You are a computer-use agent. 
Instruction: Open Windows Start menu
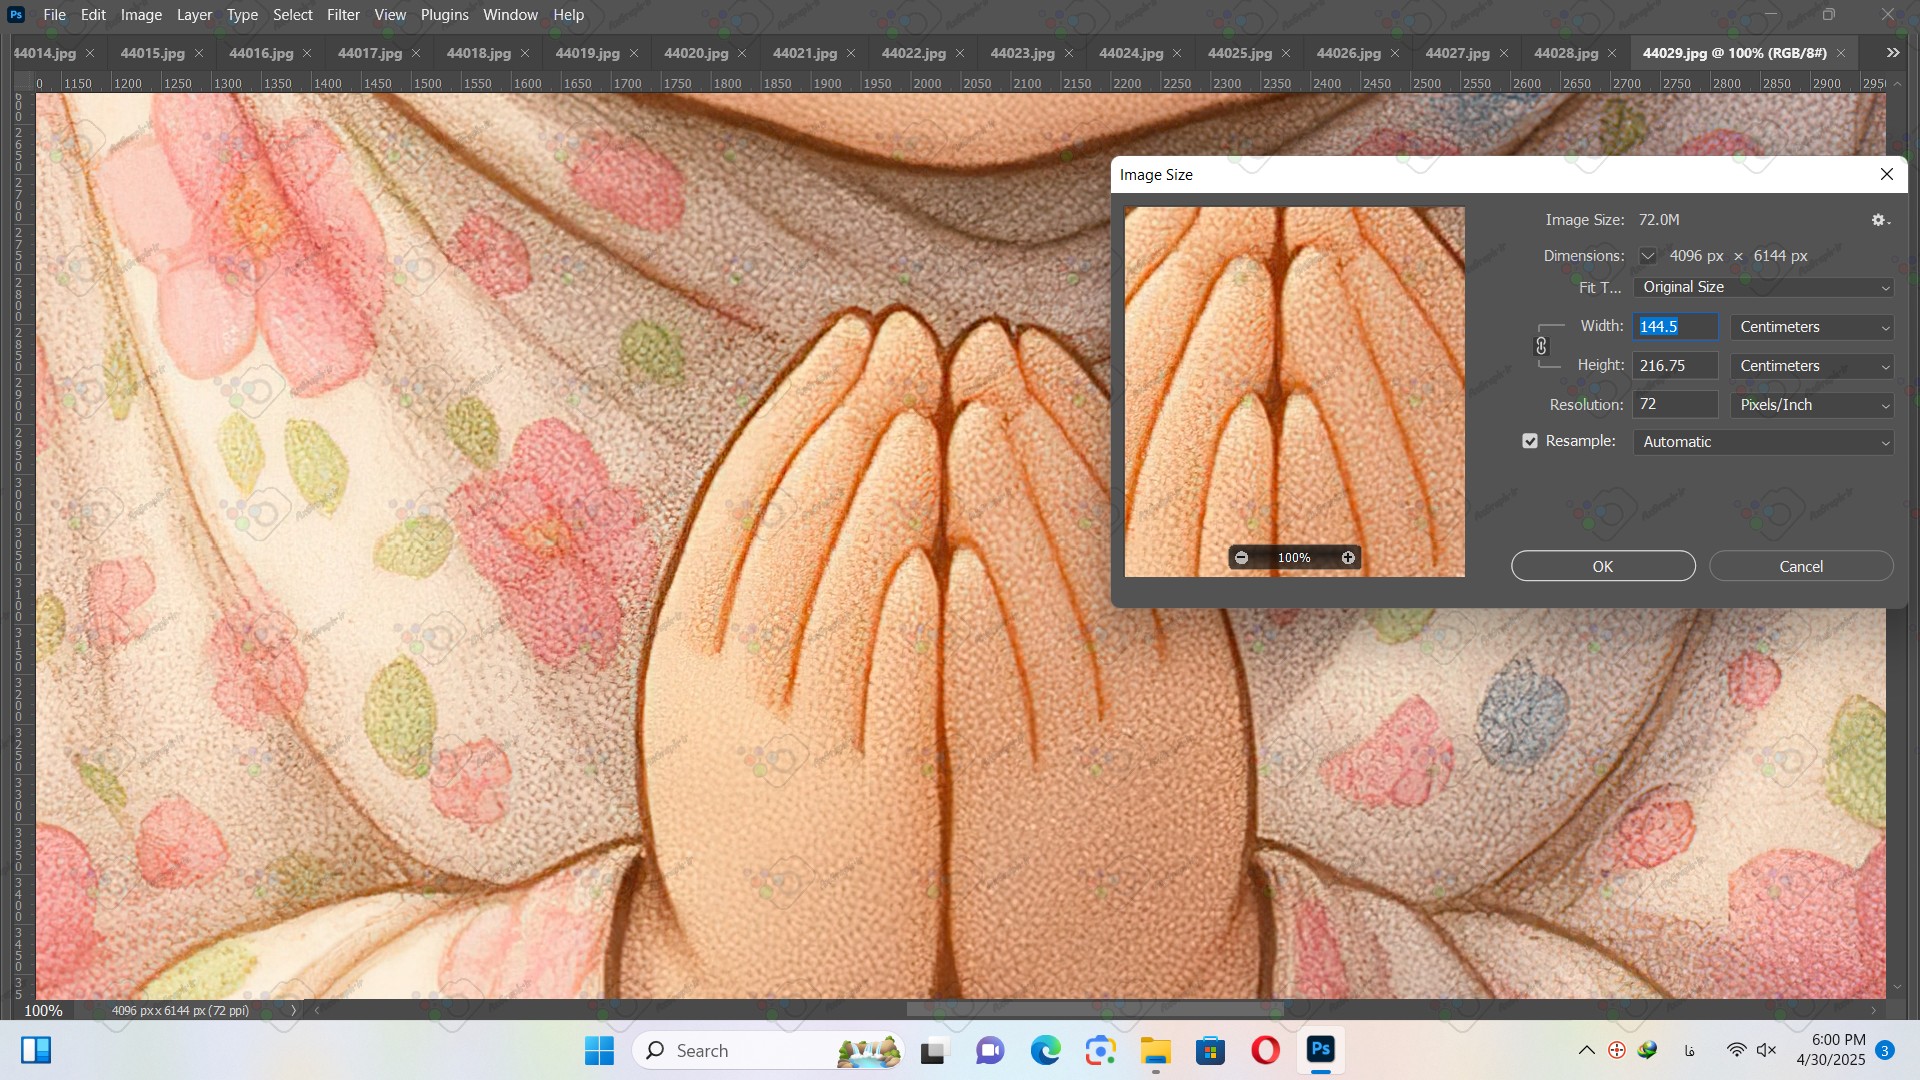[x=599, y=1050]
